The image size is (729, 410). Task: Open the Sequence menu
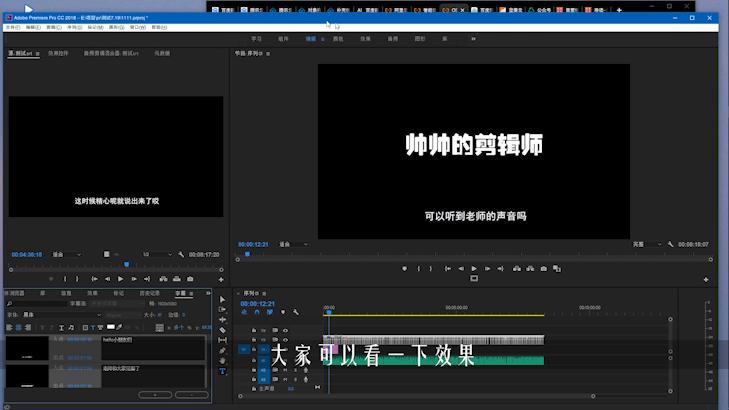tap(74, 27)
